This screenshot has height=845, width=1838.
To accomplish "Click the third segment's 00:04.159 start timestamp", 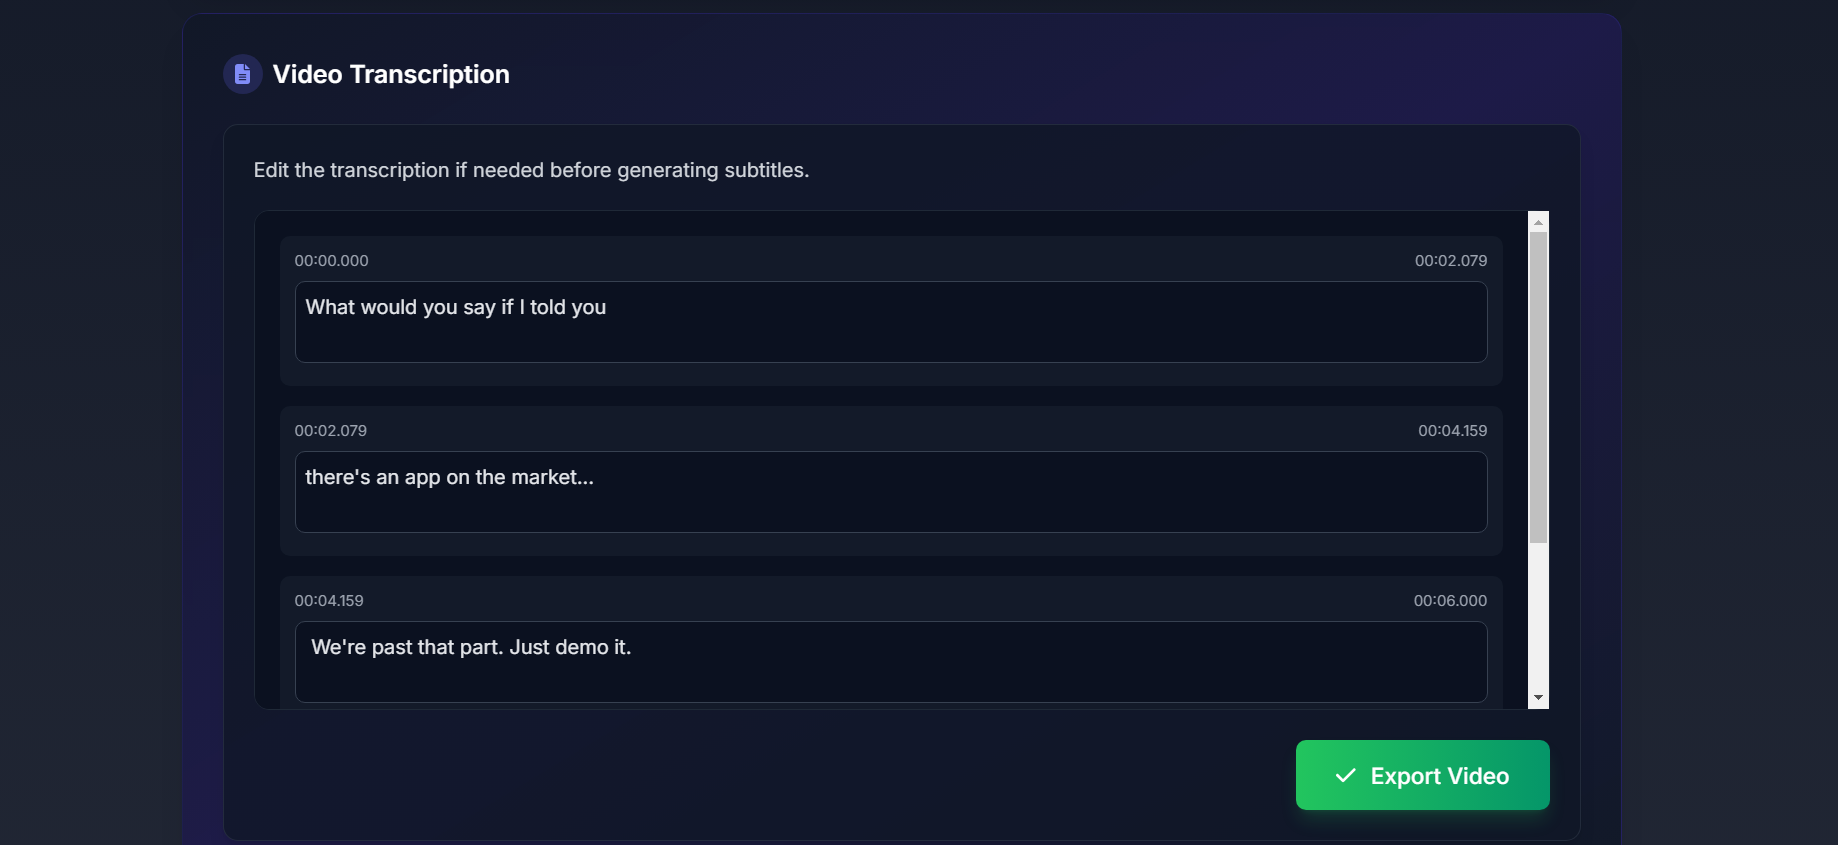I will (x=329, y=601).
